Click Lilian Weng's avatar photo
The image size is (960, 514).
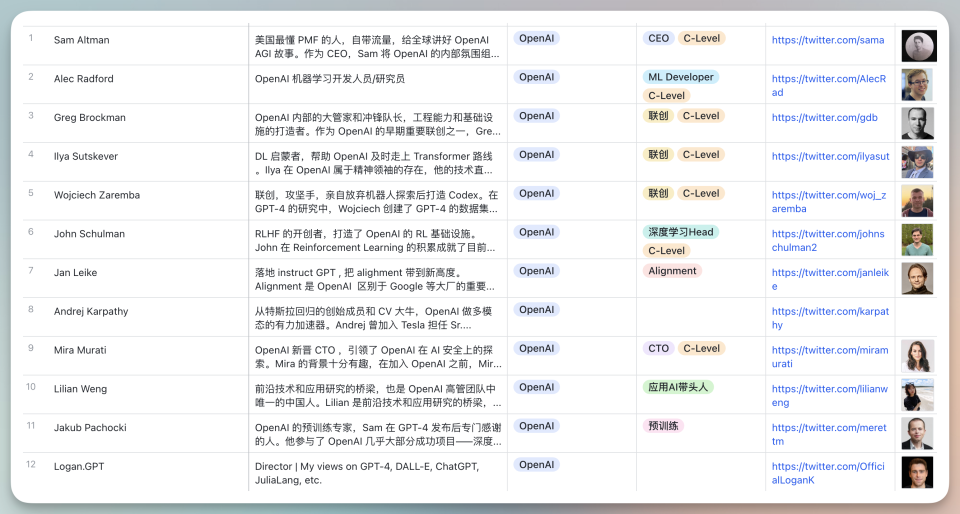coord(917,395)
